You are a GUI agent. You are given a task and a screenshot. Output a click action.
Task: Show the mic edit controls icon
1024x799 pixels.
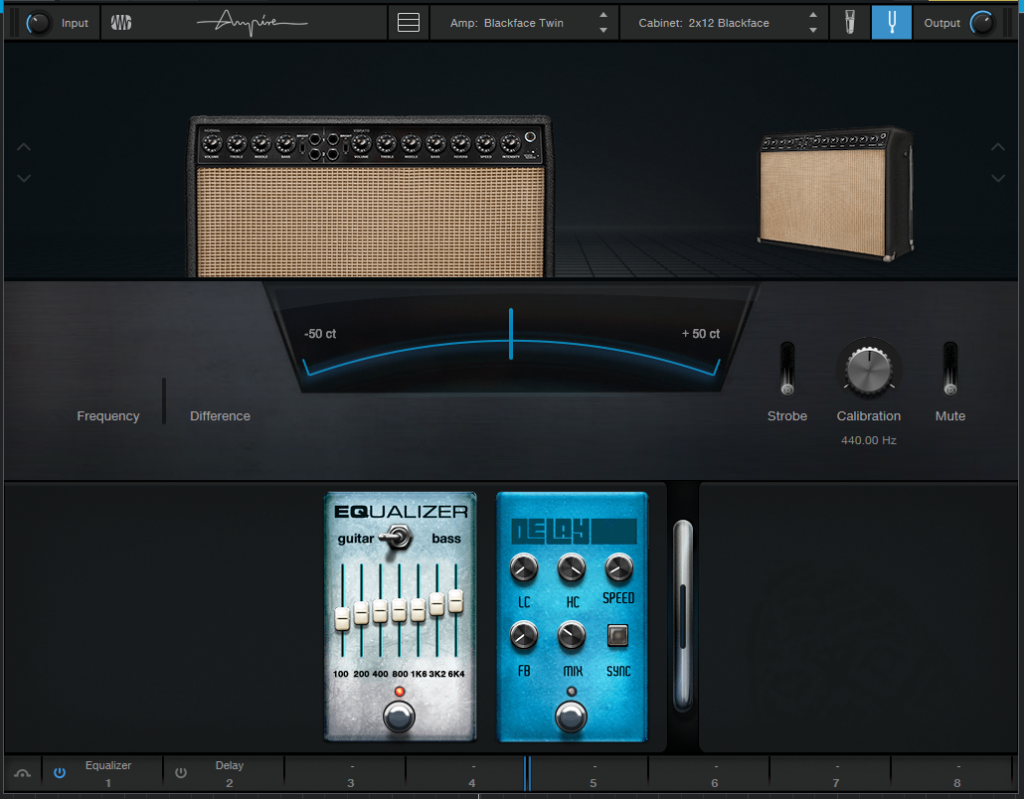point(849,23)
